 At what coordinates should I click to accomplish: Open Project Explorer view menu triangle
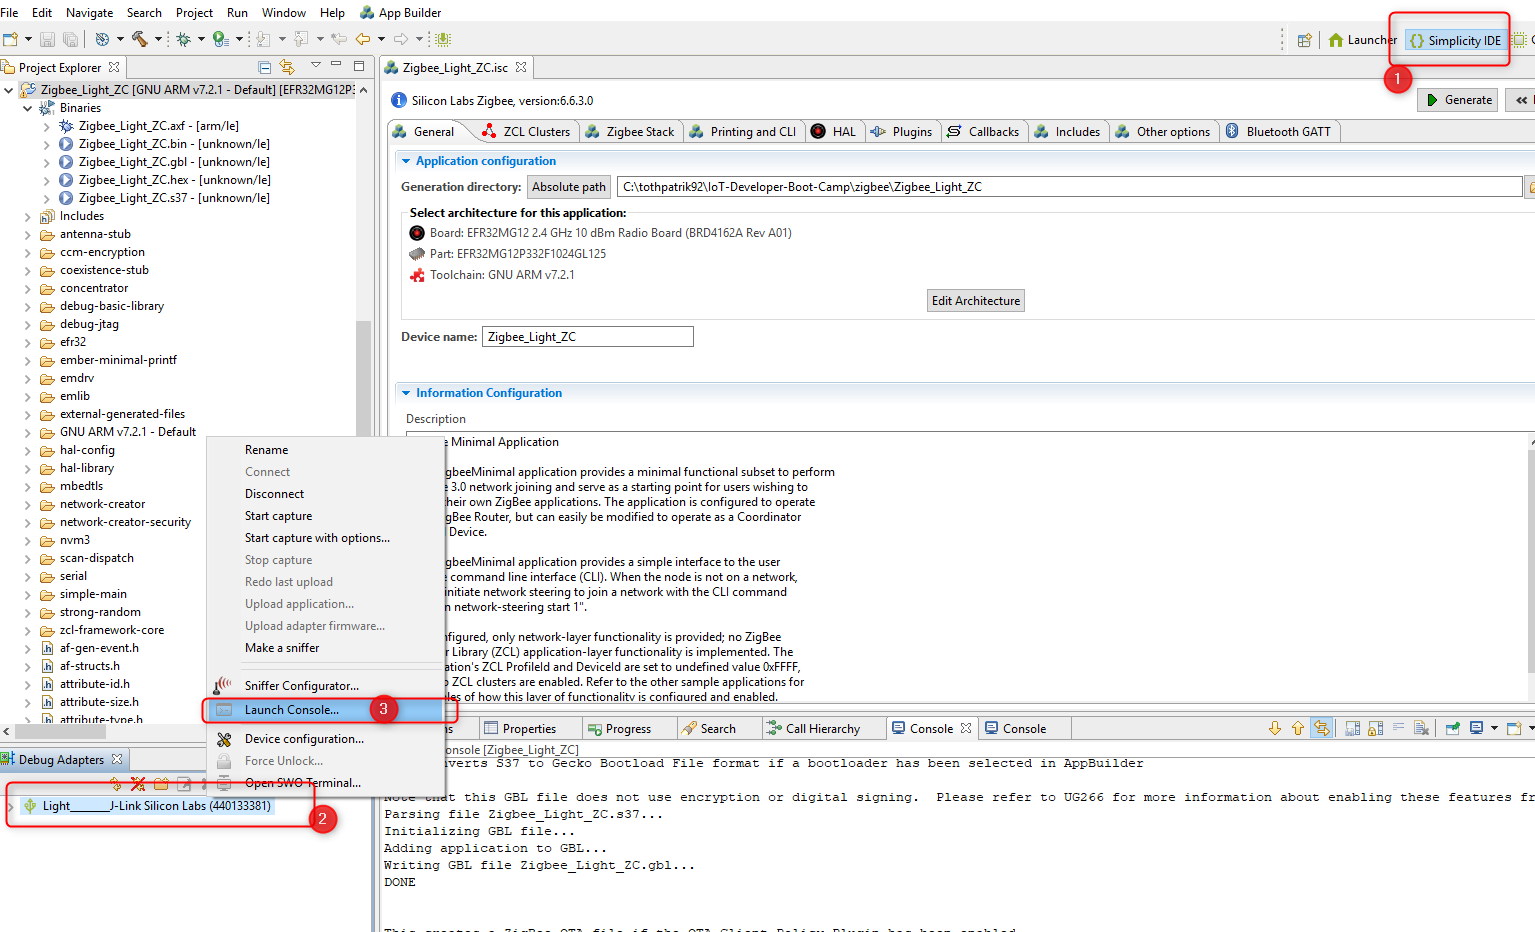[316, 65]
